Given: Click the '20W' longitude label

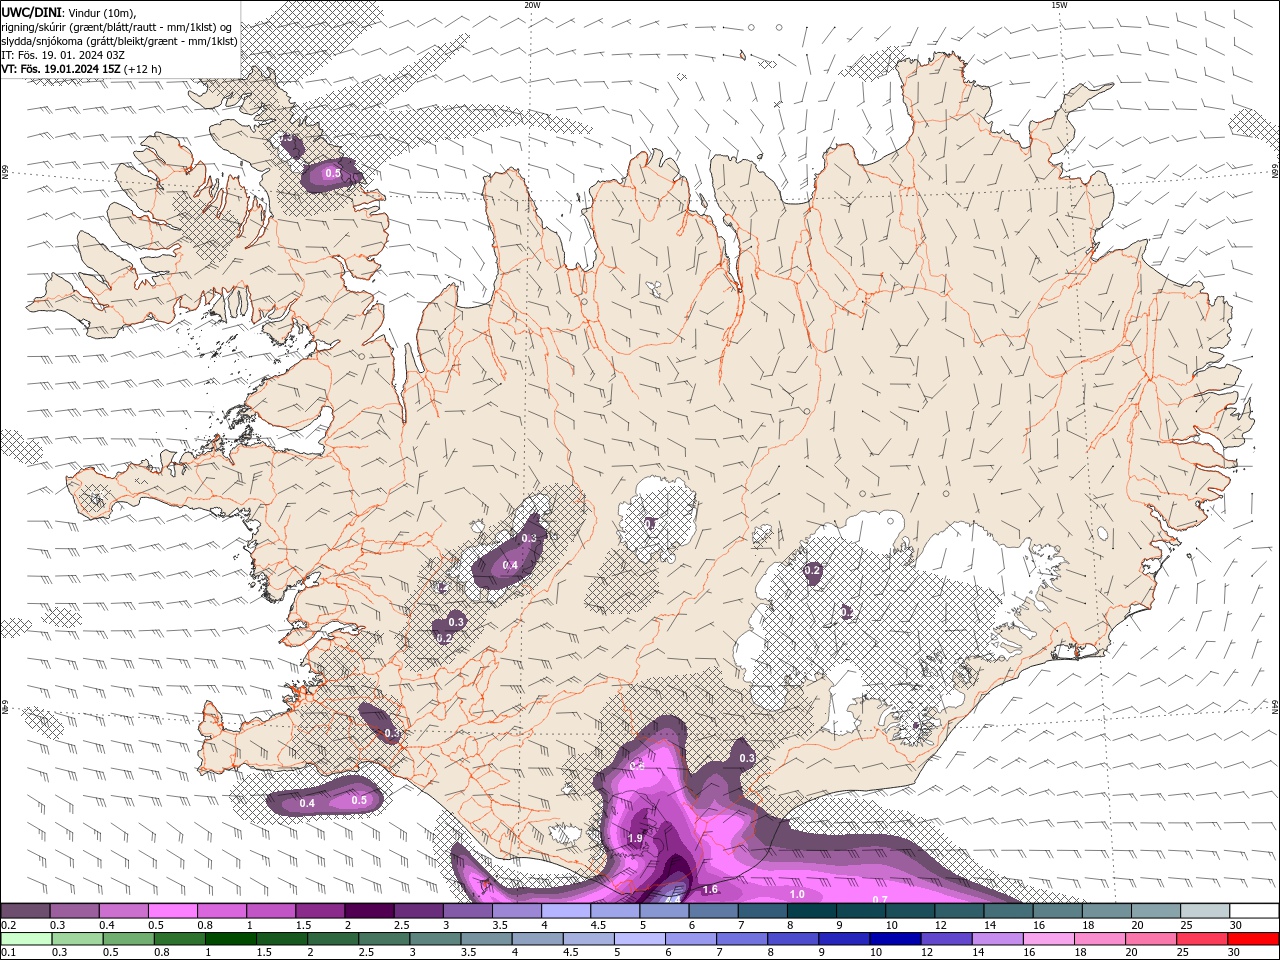Looking at the screenshot, I should [x=532, y=5].
